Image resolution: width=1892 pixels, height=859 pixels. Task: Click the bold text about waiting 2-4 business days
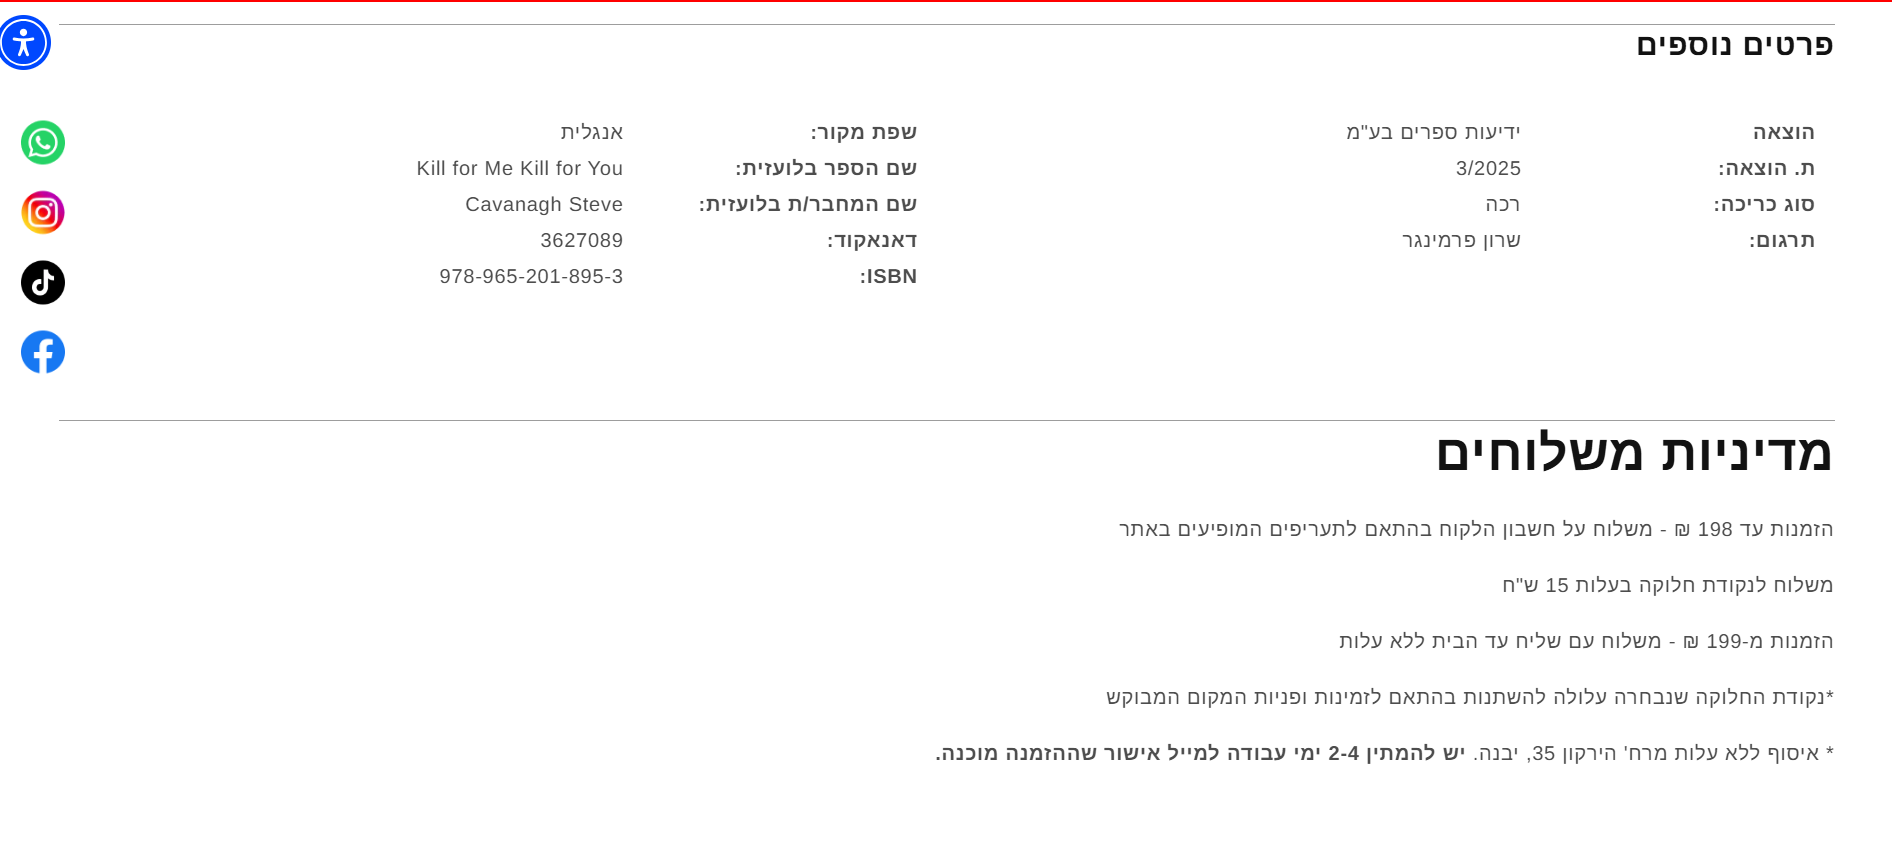point(1200,753)
